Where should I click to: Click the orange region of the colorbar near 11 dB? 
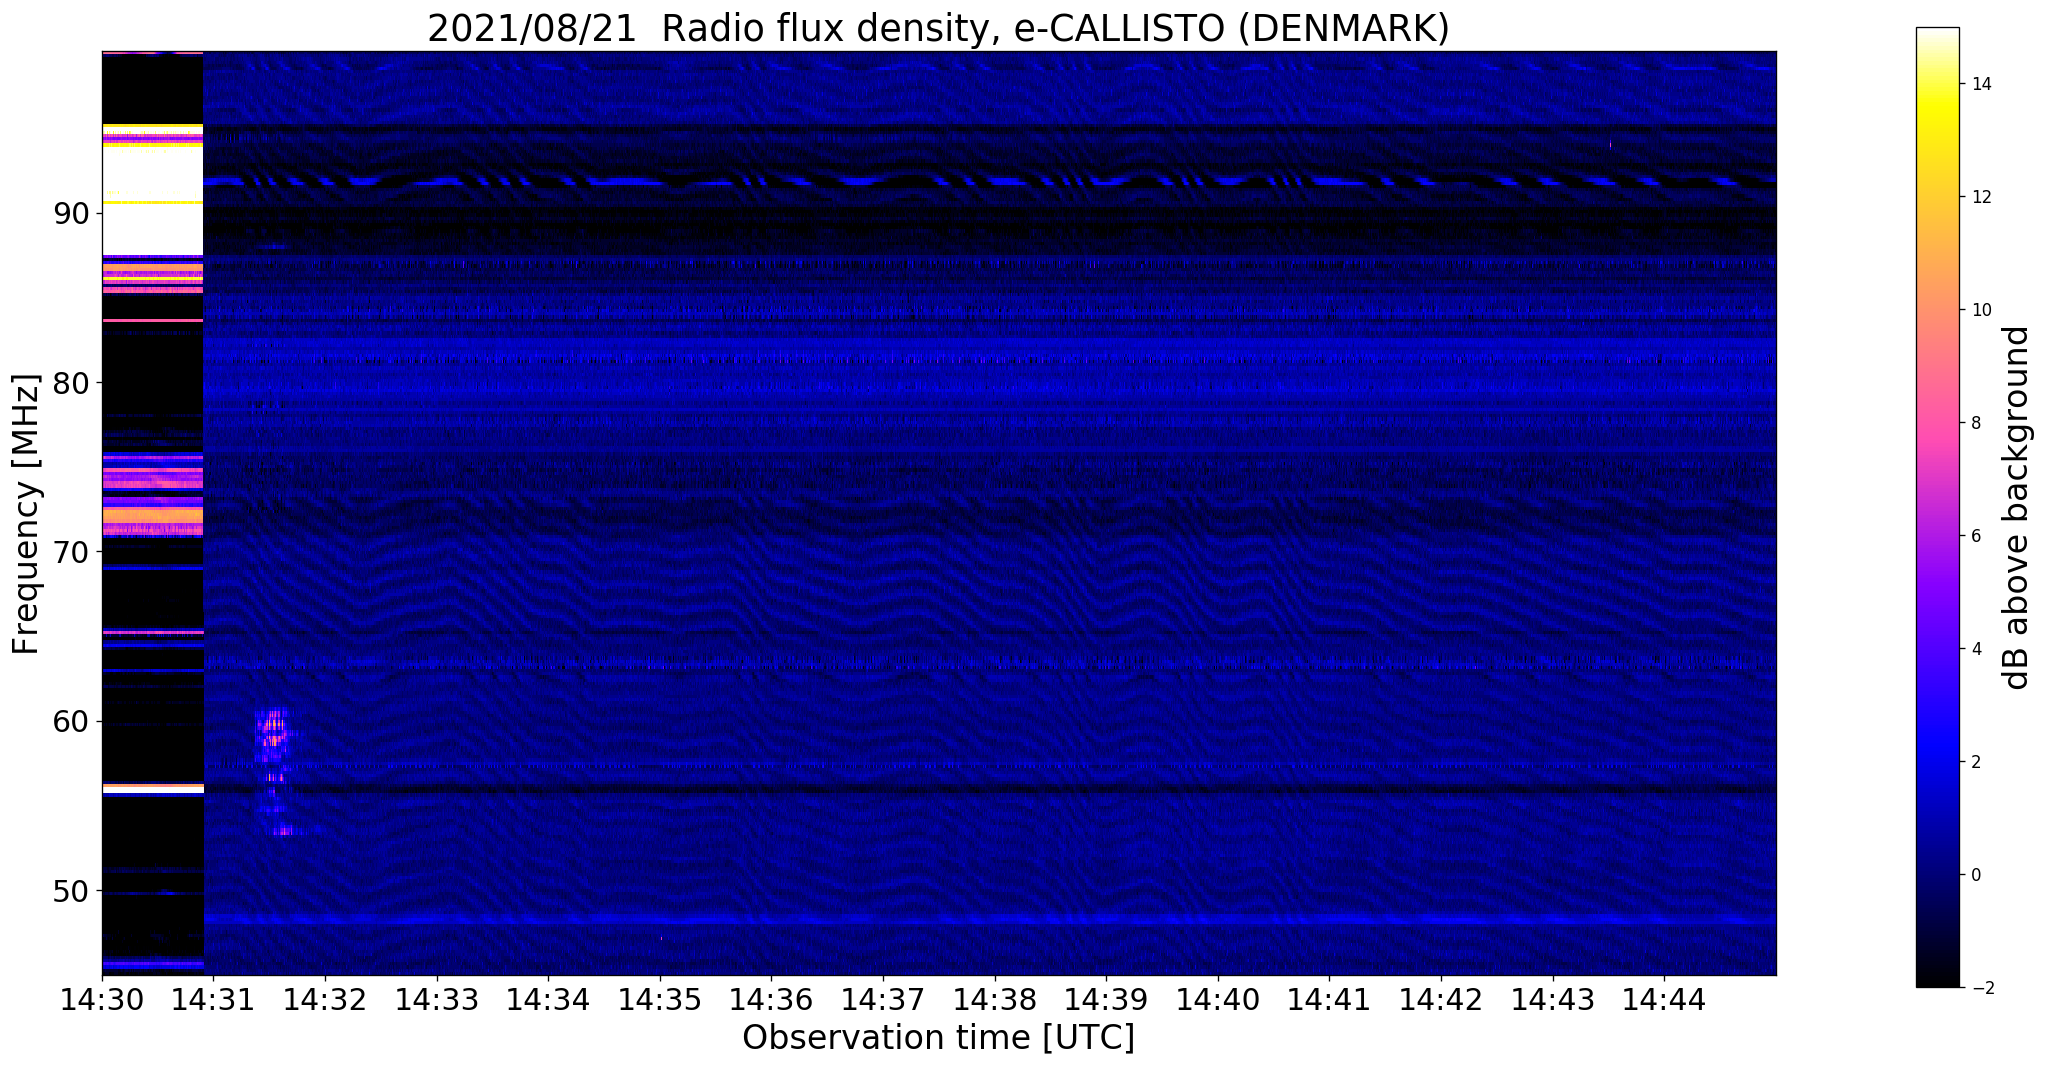(x=1937, y=254)
